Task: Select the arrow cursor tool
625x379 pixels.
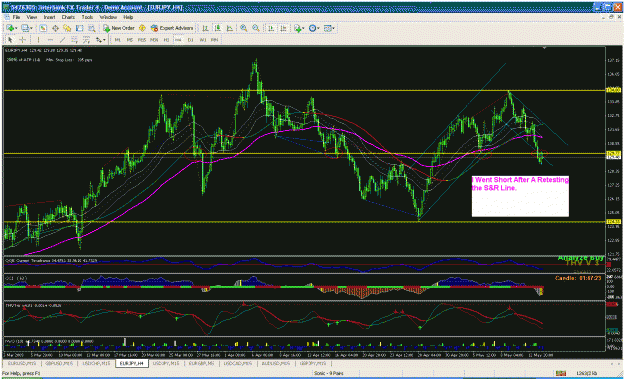Action: [x=10, y=40]
